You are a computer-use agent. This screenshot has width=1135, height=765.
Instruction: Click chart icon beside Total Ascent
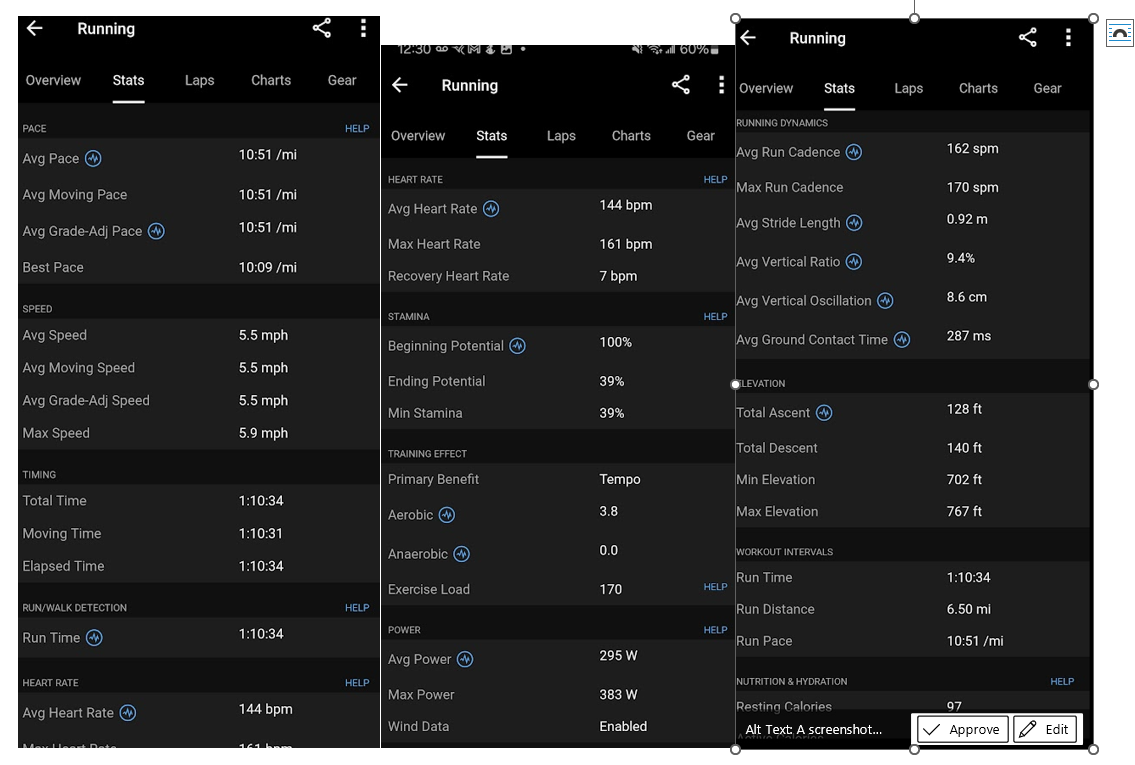(x=824, y=413)
